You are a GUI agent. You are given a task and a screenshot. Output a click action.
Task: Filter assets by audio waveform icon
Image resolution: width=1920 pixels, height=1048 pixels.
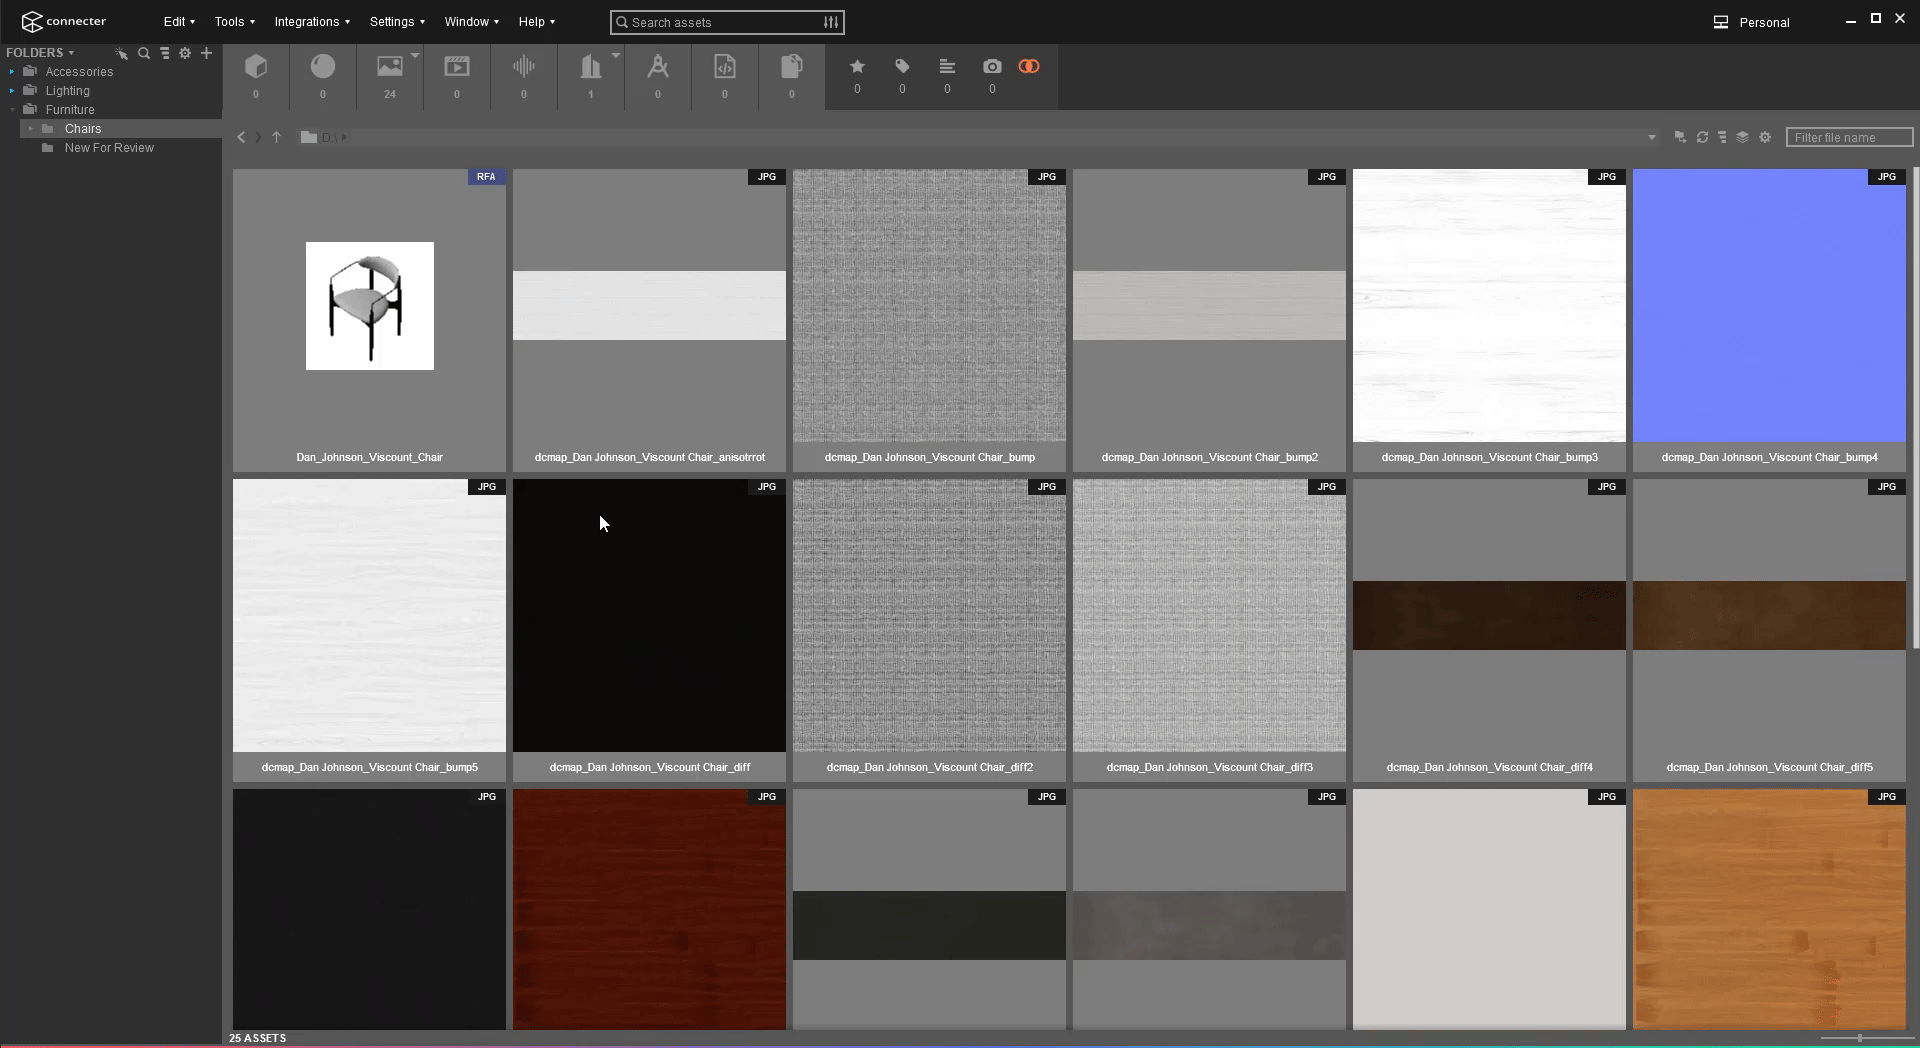[523, 67]
